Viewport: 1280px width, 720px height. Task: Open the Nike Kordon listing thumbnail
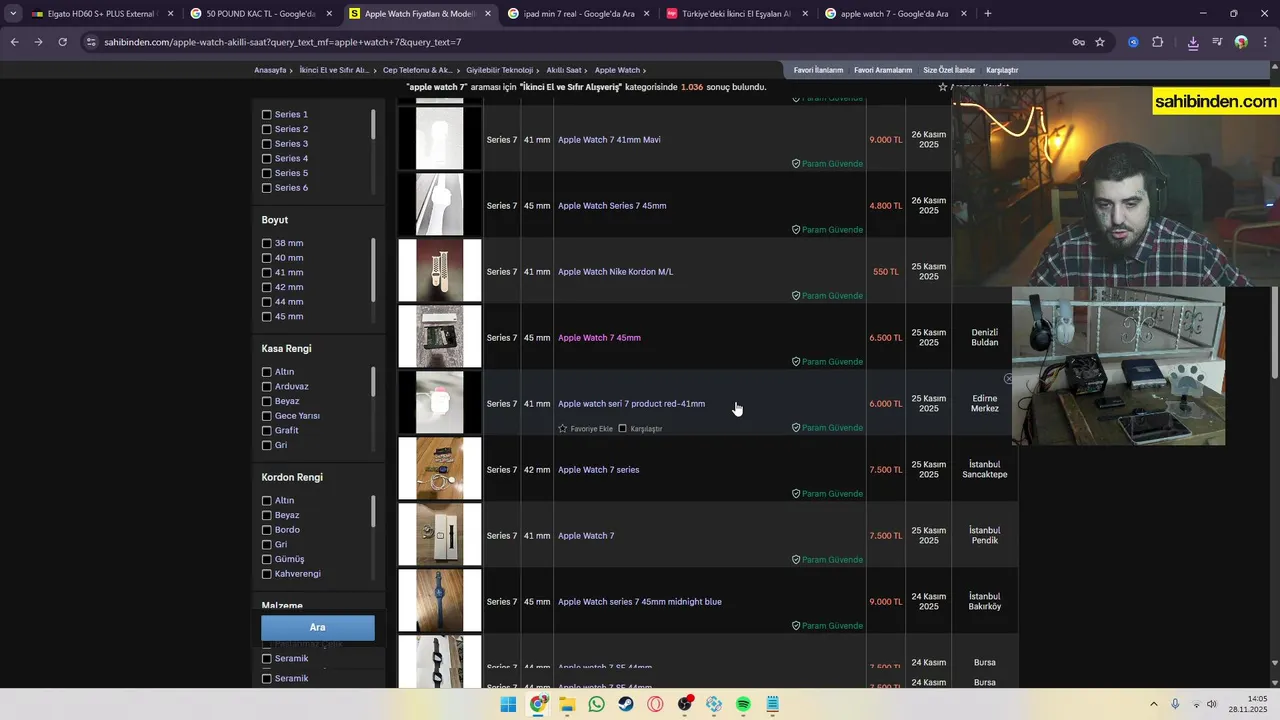[440, 270]
